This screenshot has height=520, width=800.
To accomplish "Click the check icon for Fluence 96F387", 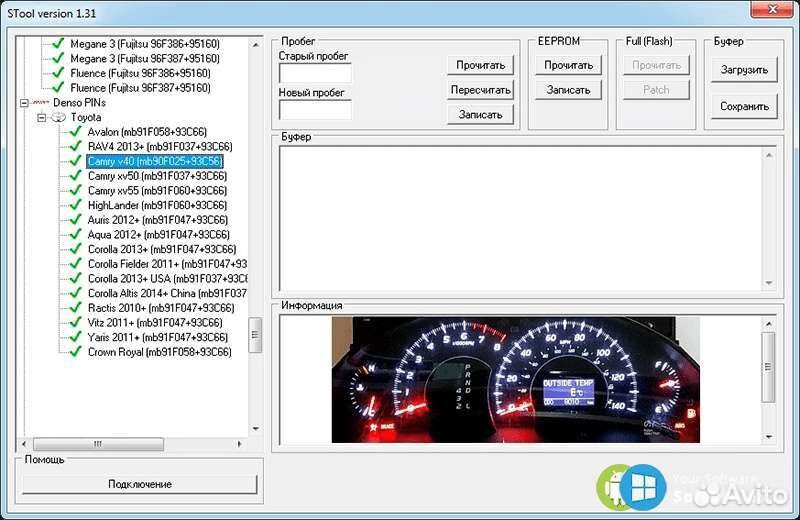I will point(58,87).
